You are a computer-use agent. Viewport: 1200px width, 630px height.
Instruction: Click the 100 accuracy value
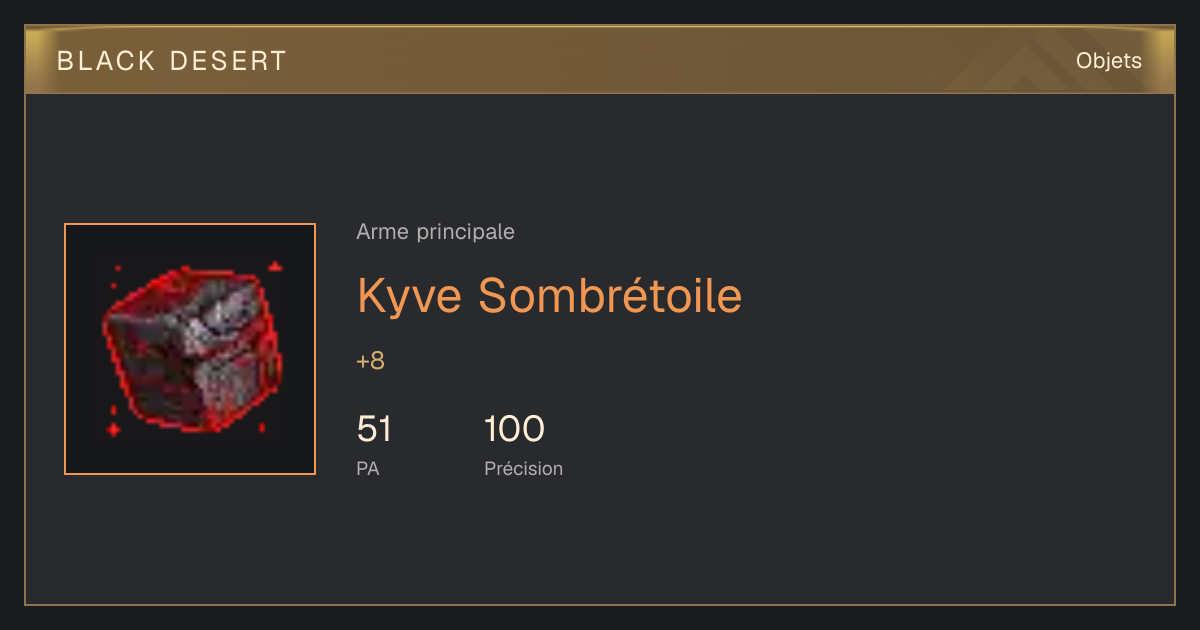pyautogui.click(x=514, y=429)
